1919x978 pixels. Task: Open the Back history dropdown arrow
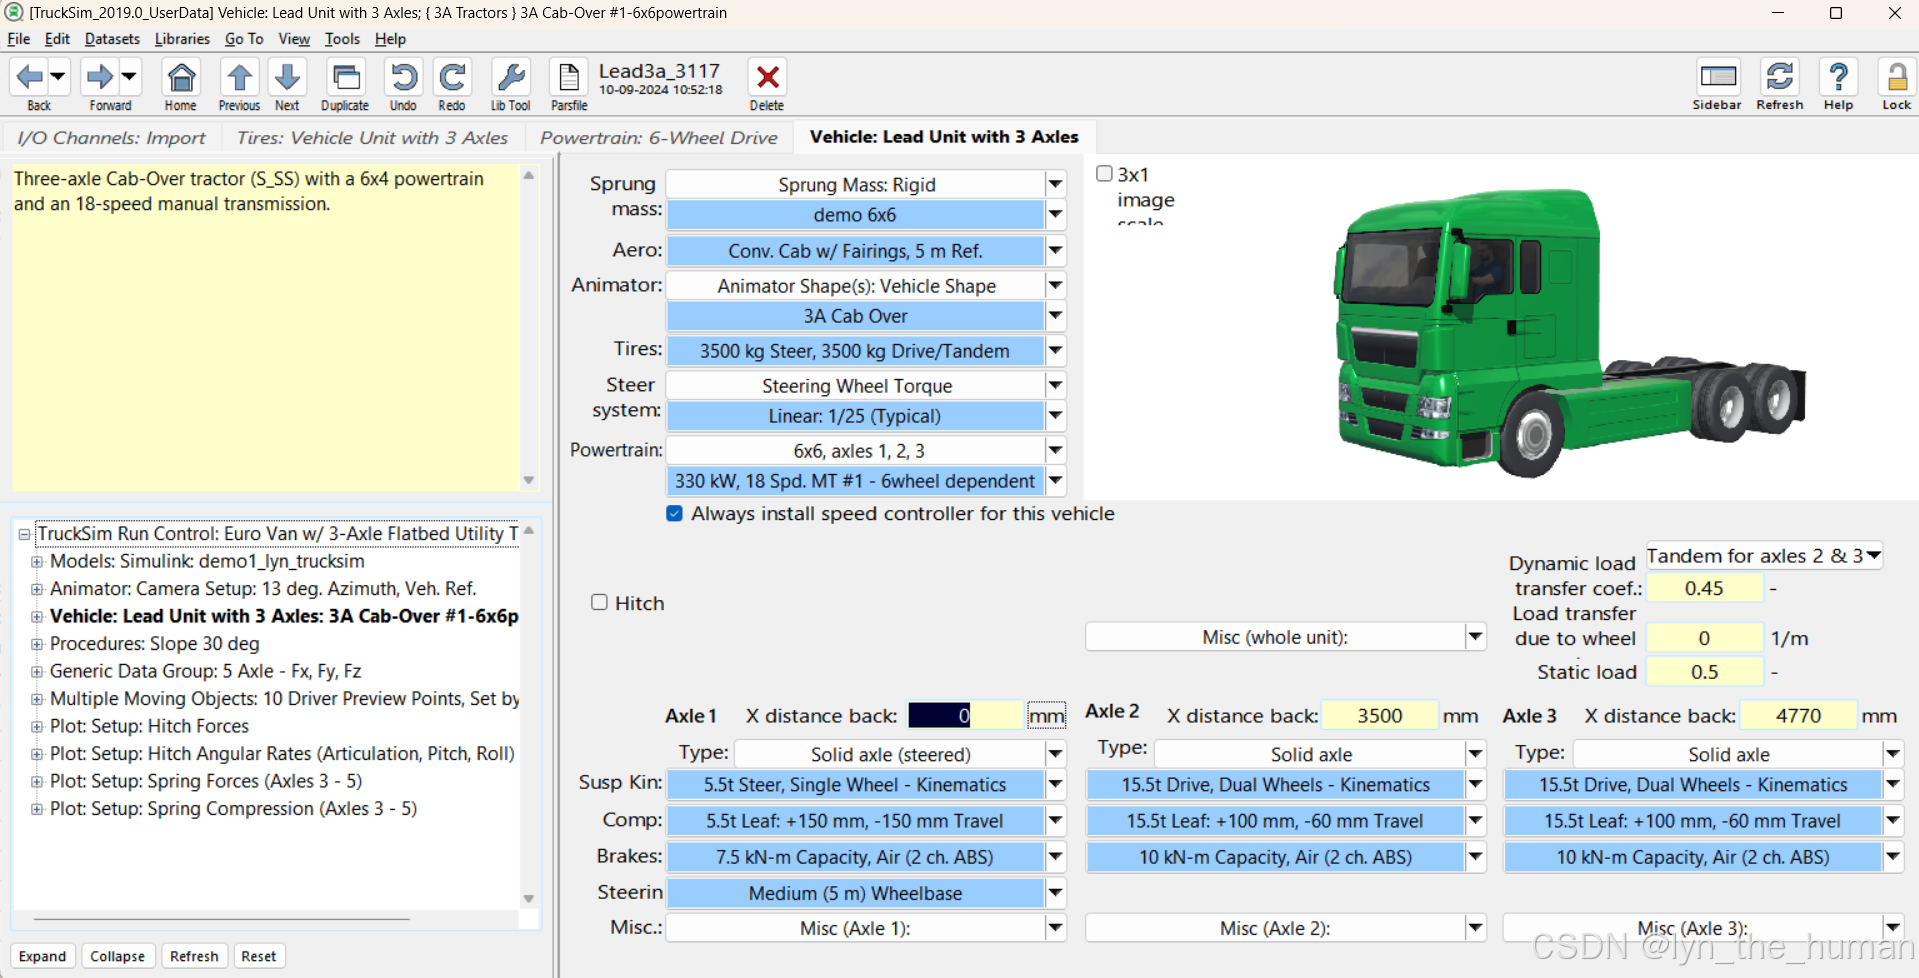click(58, 76)
